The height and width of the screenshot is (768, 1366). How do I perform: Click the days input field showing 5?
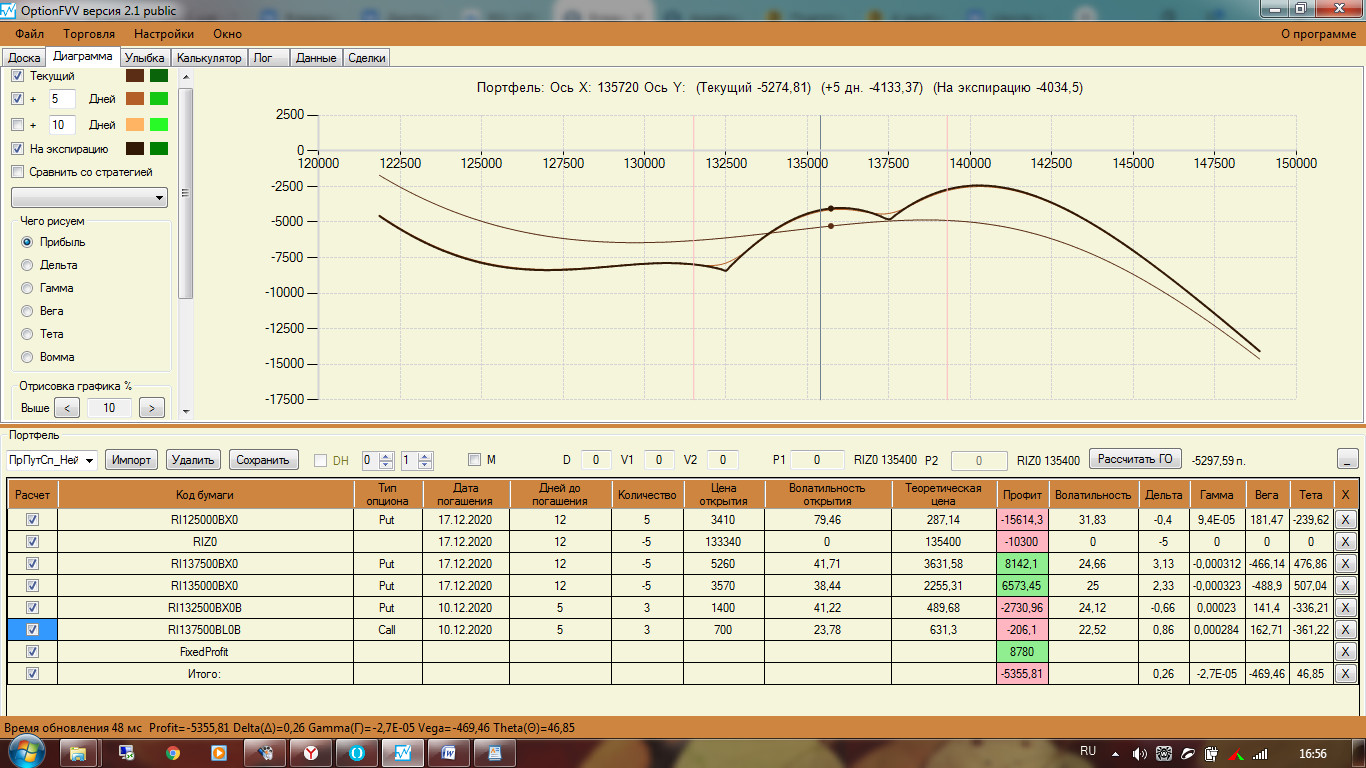[x=63, y=99]
